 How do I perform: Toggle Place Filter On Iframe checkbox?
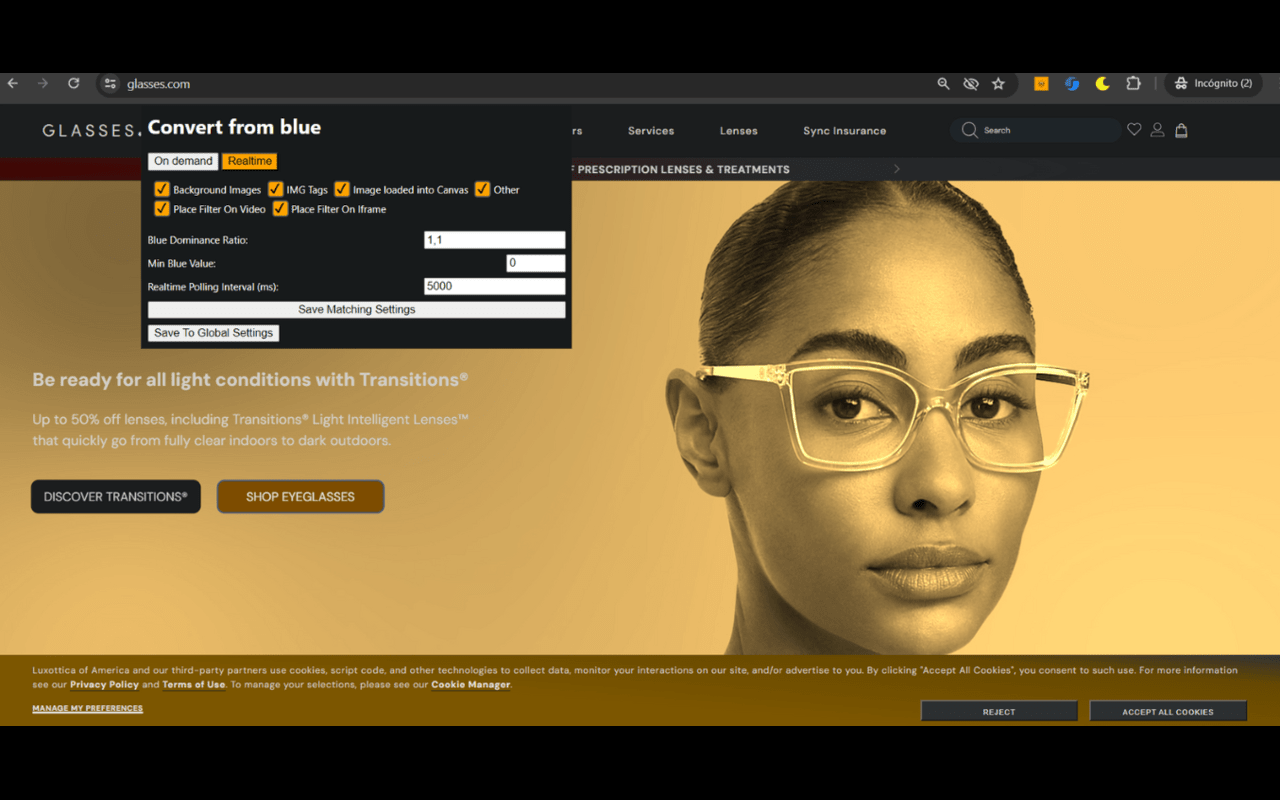point(280,209)
